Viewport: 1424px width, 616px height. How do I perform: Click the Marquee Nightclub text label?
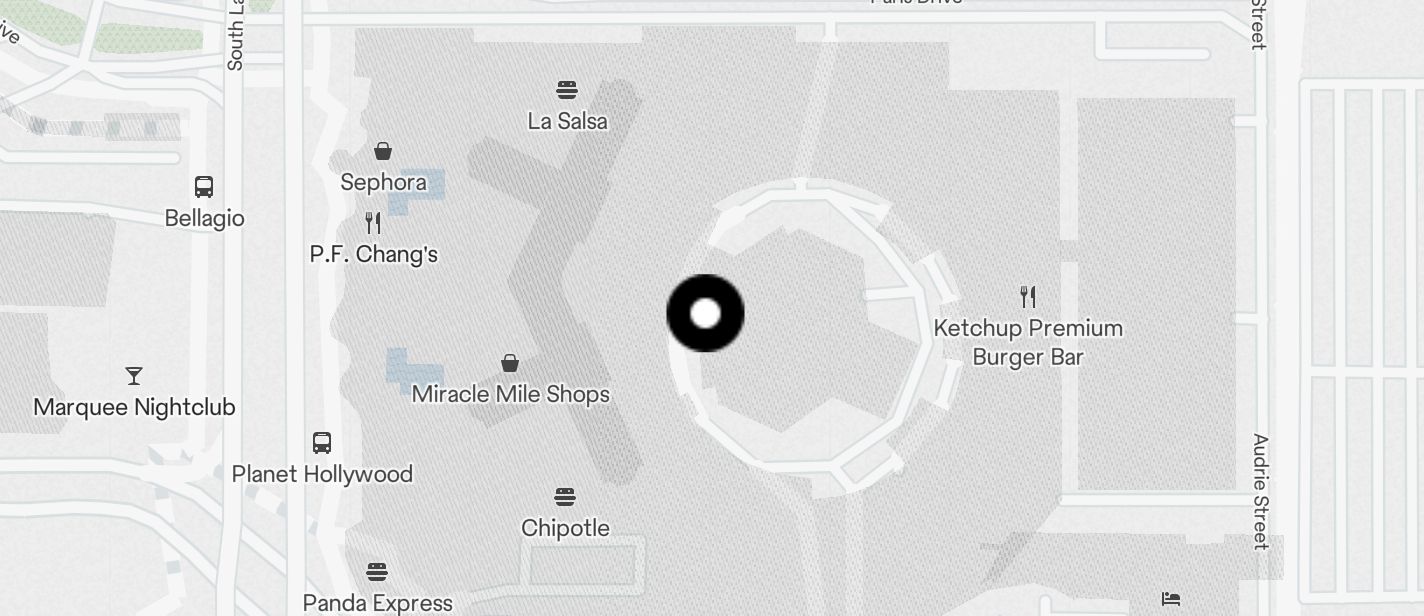pyautogui.click(x=135, y=407)
